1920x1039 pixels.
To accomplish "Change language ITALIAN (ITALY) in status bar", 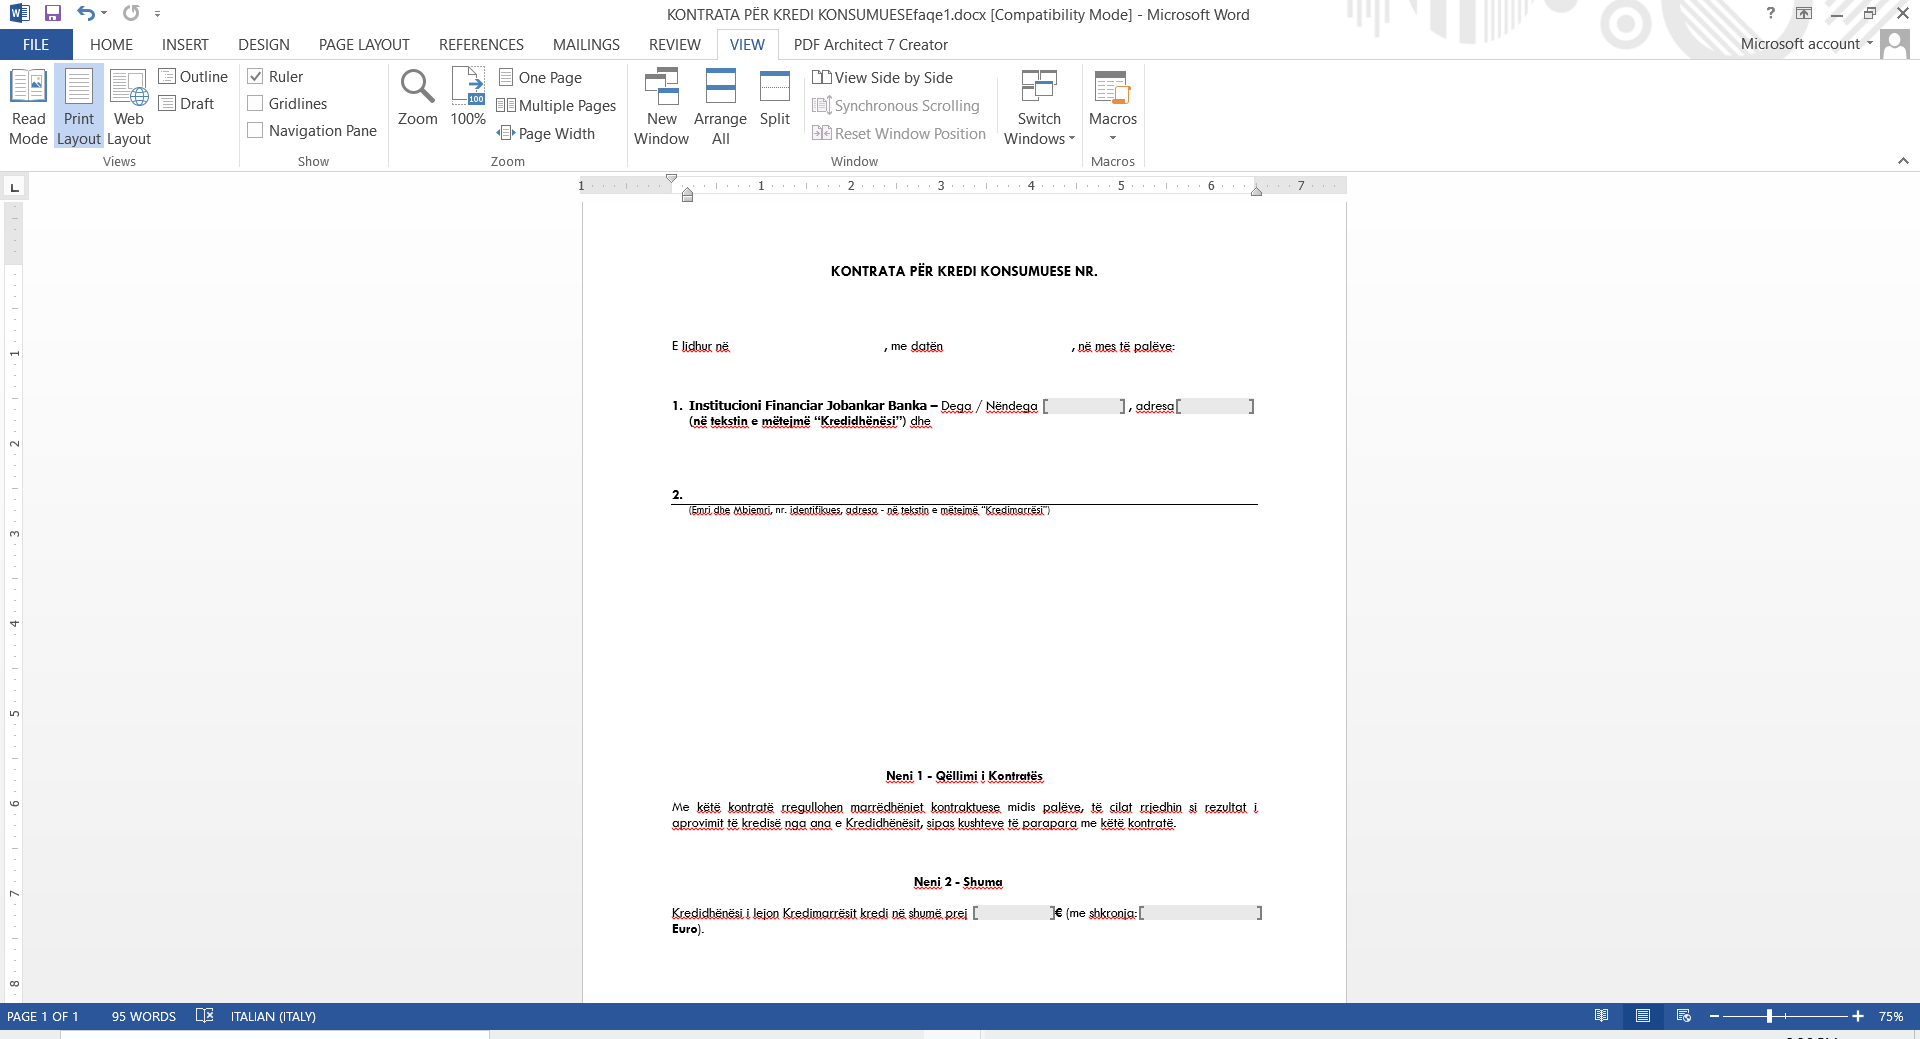I will tap(273, 1016).
